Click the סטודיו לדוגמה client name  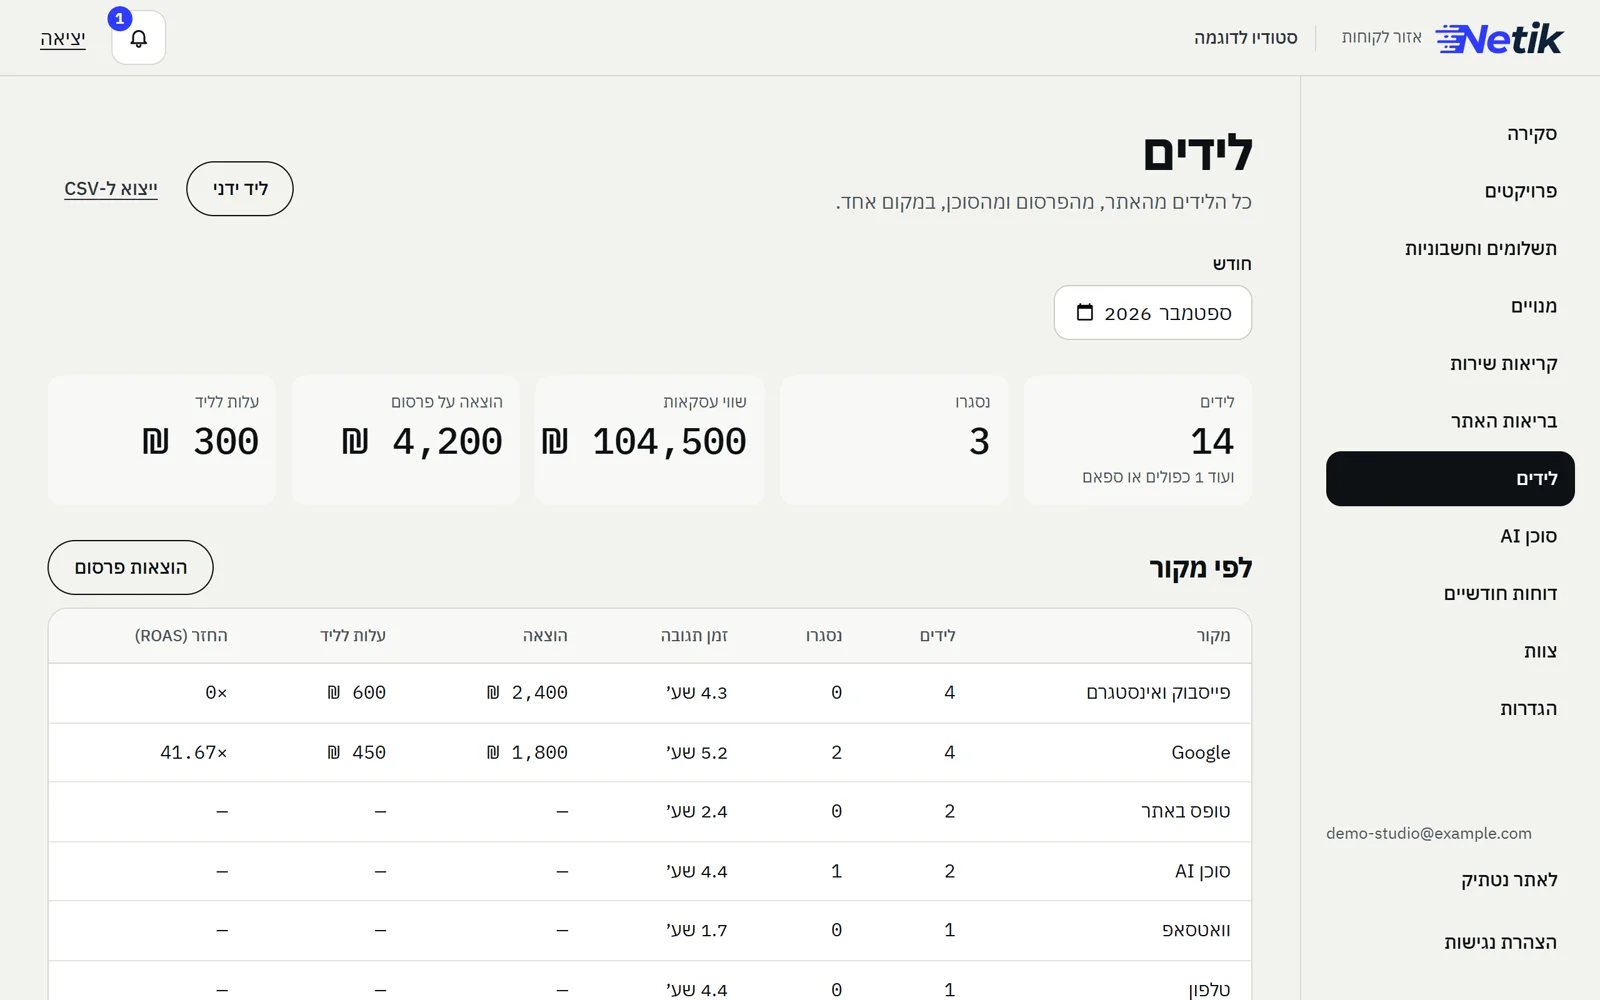point(1246,38)
